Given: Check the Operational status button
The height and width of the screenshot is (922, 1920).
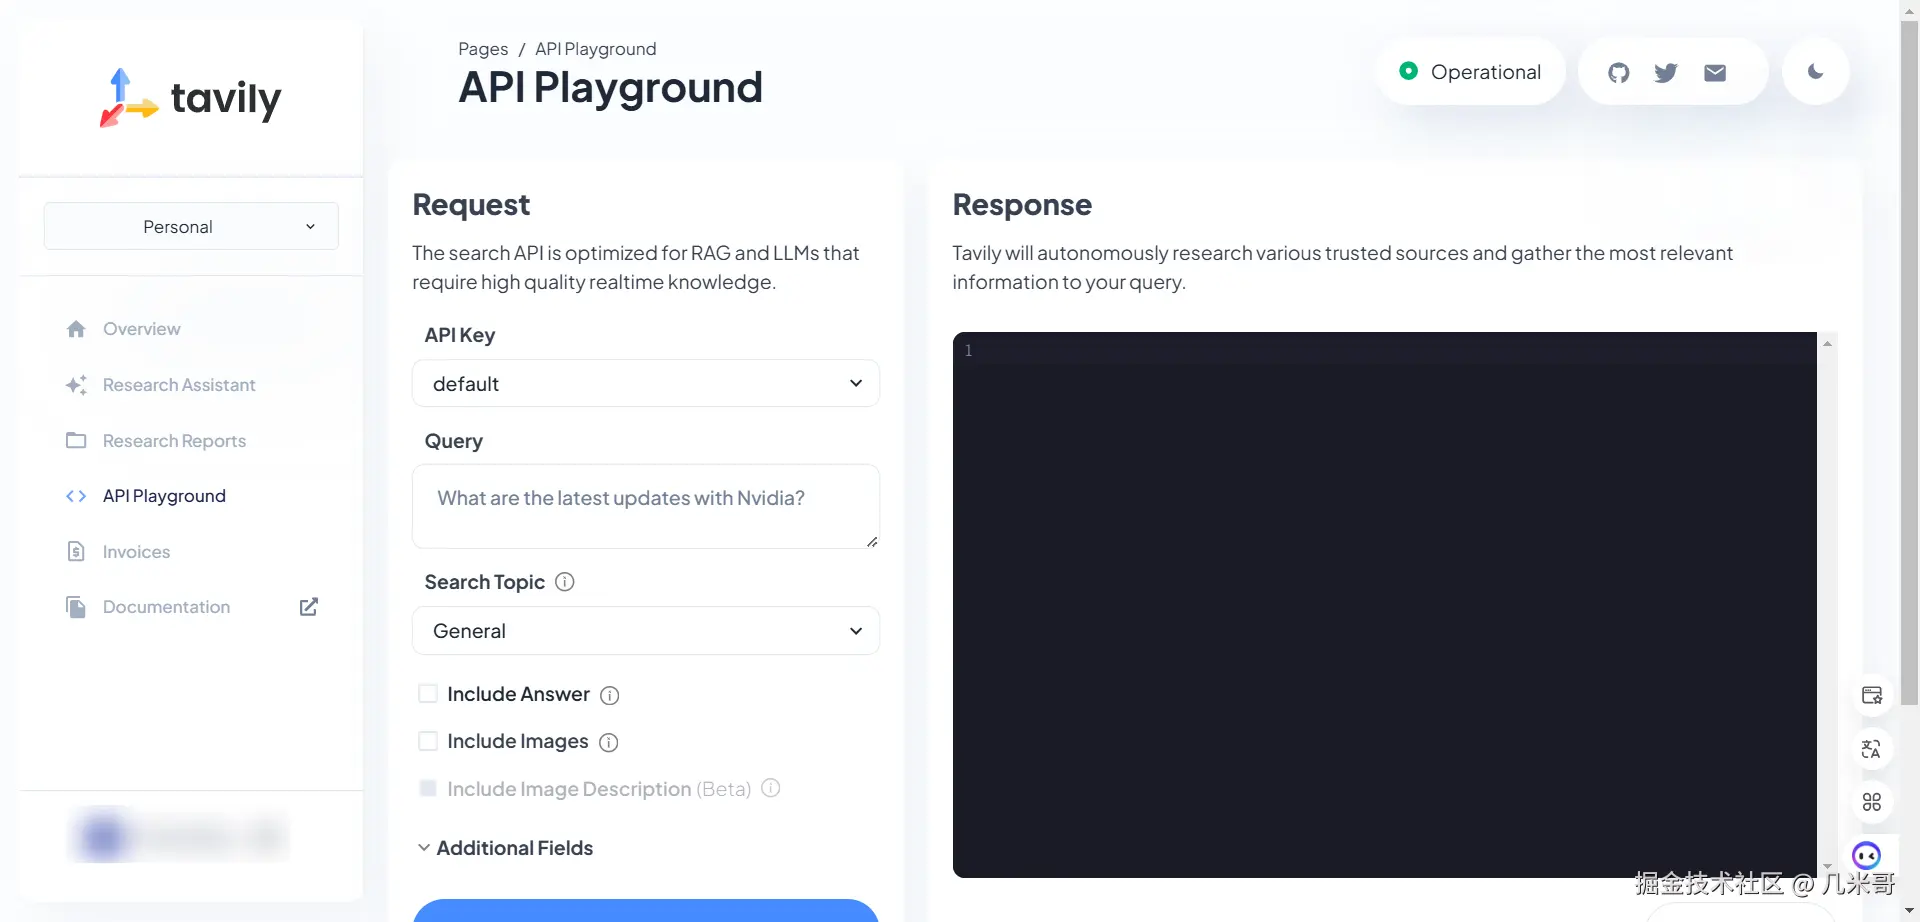Looking at the screenshot, I should [1471, 71].
